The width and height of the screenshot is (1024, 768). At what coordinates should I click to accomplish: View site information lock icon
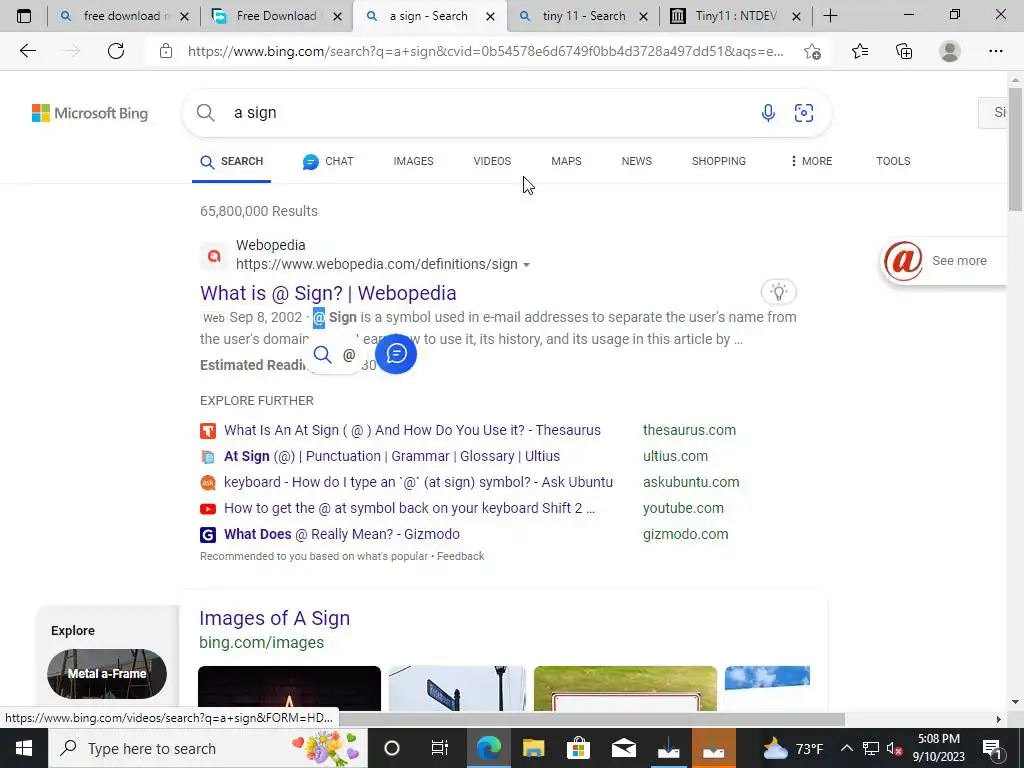(x=166, y=51)
